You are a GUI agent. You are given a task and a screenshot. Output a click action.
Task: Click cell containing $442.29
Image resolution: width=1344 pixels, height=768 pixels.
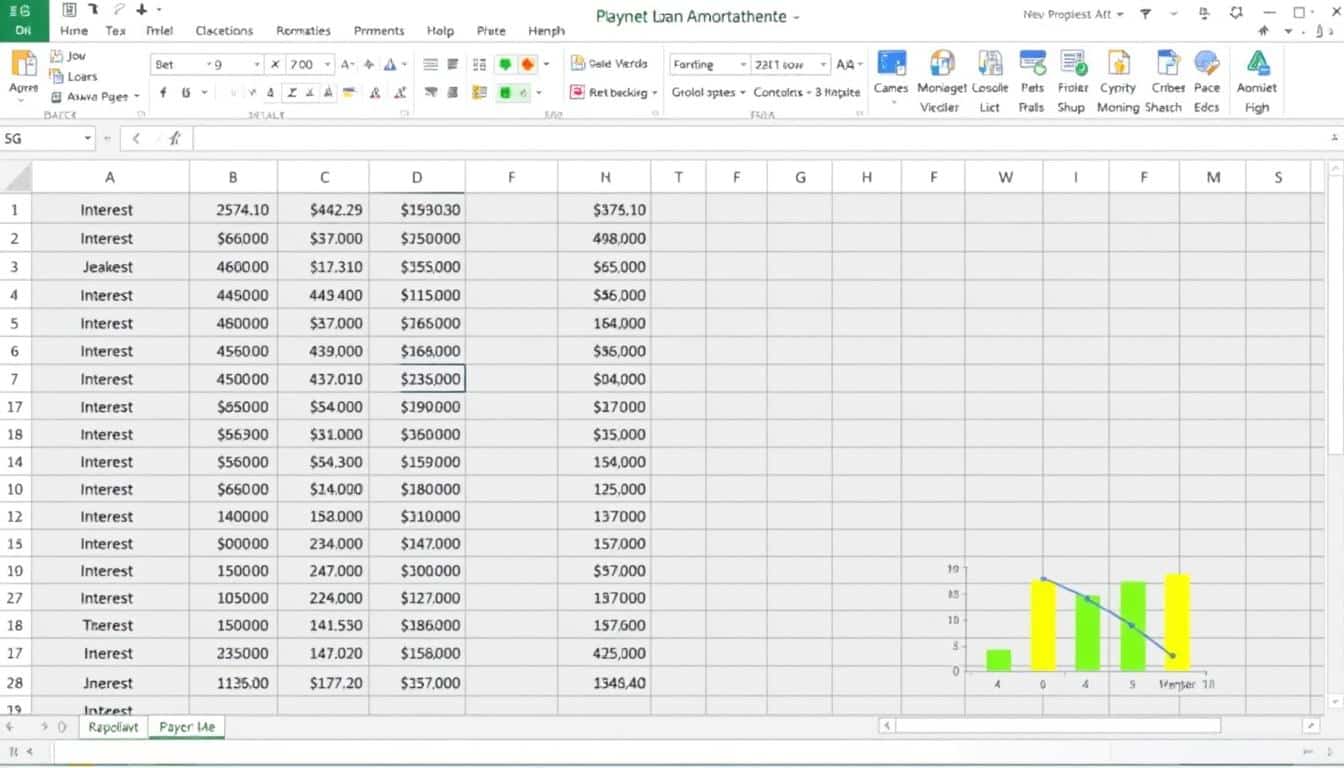(x=323, y=210)
